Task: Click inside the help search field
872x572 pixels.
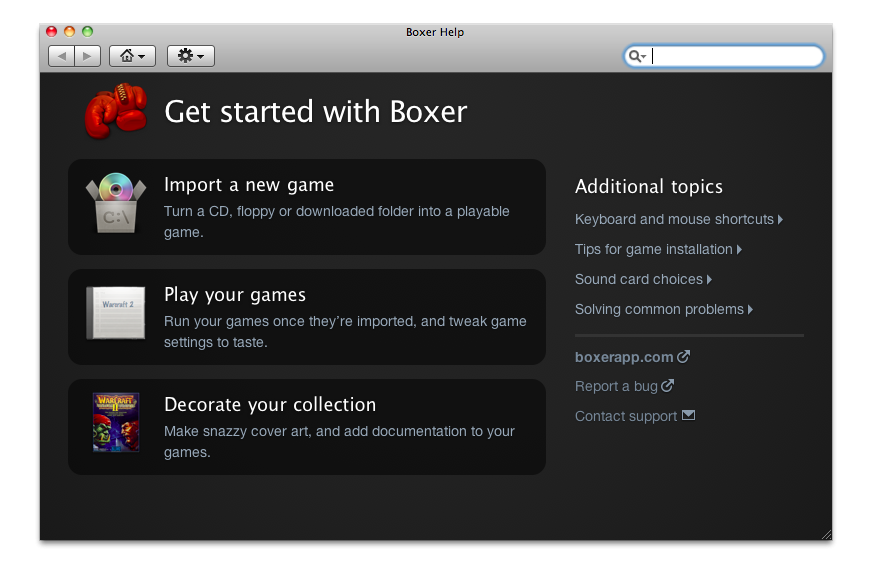Action: [x=735, y=56]
